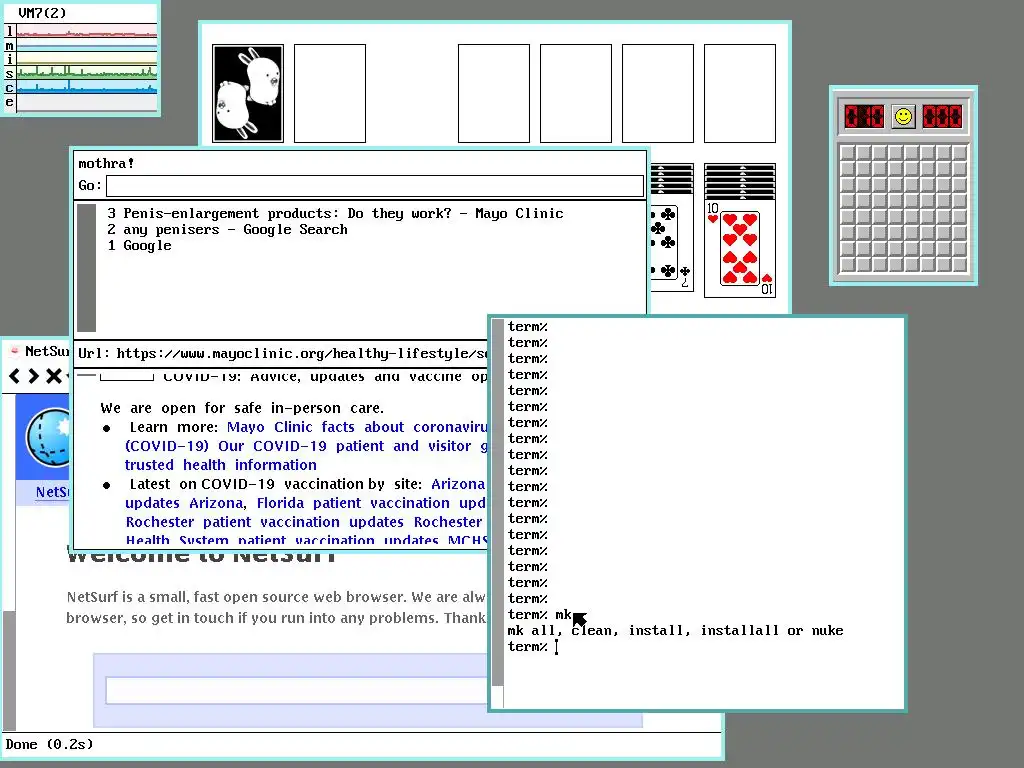Click the Minesweeper mine counter display
Image resolution: width=1024 pixels, height=768 pixels.
(864, 117)
